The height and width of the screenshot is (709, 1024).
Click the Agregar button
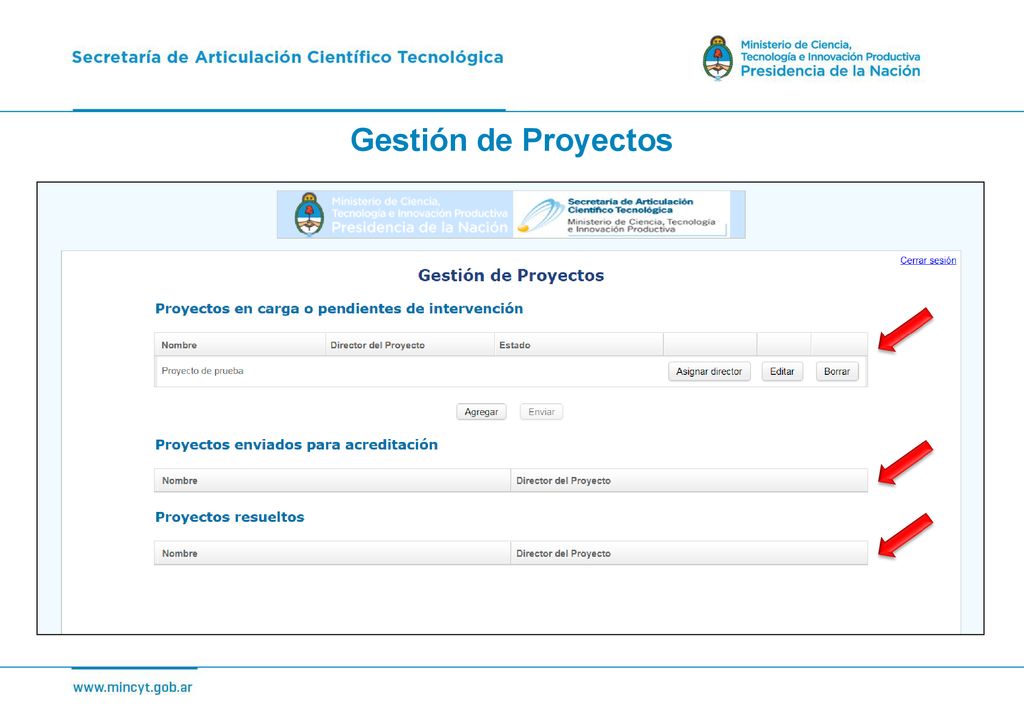pos(481,412)
